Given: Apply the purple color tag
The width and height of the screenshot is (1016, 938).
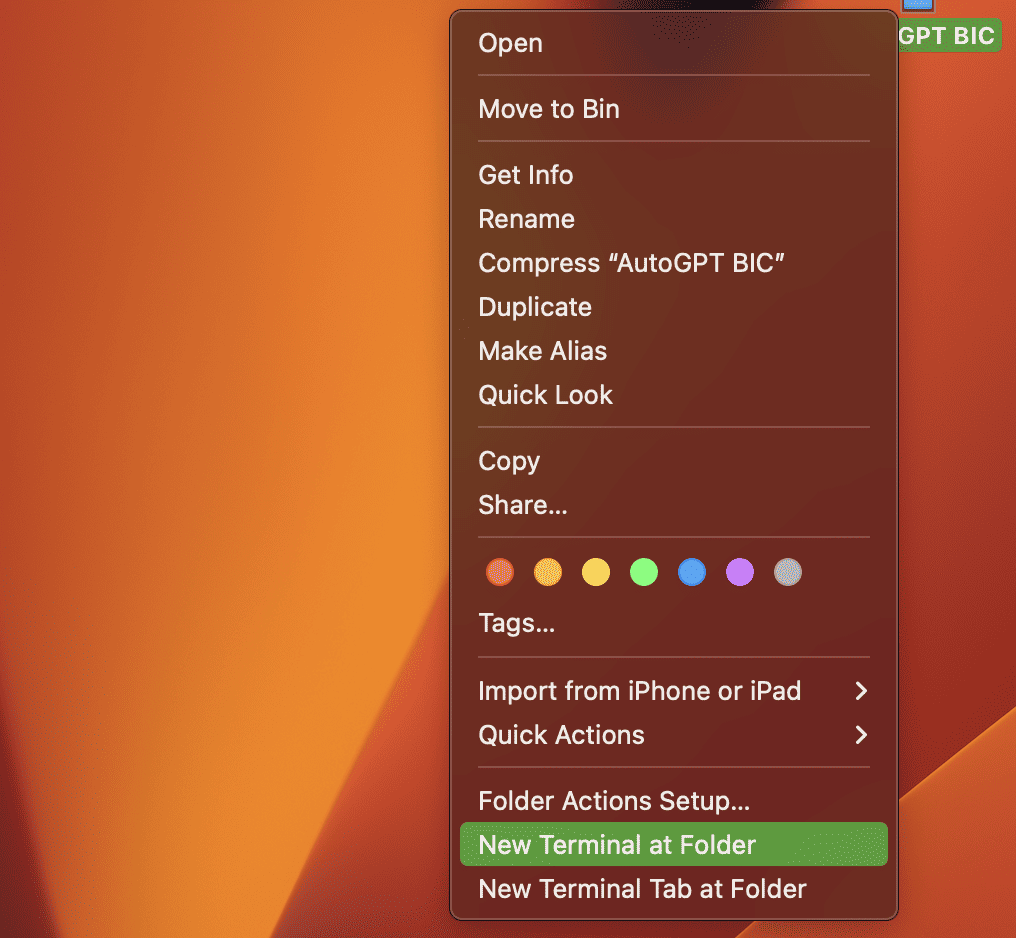Looking at the screenshot, I should point(739,572).
